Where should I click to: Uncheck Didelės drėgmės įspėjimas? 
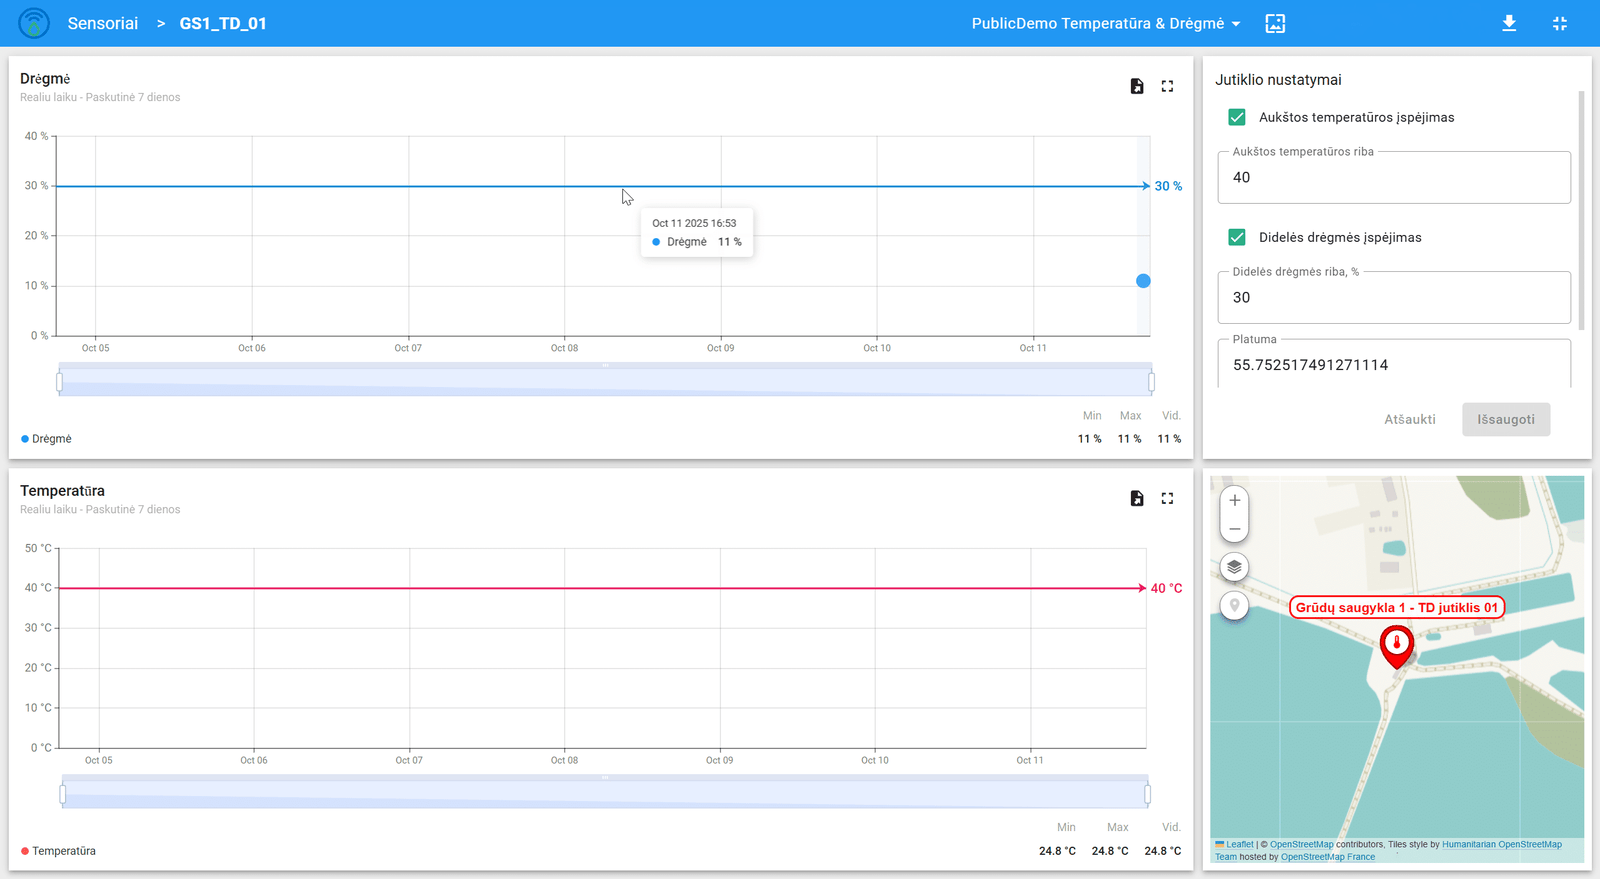(x=1237, y=237)
